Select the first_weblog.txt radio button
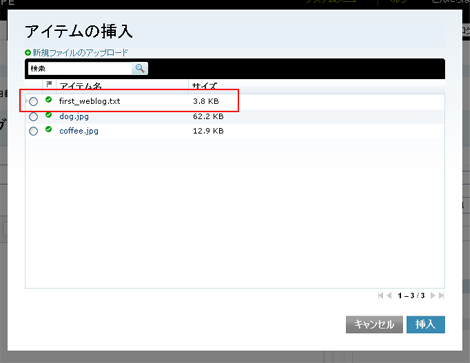Screen dimensions: 470x363 (33, 101)
